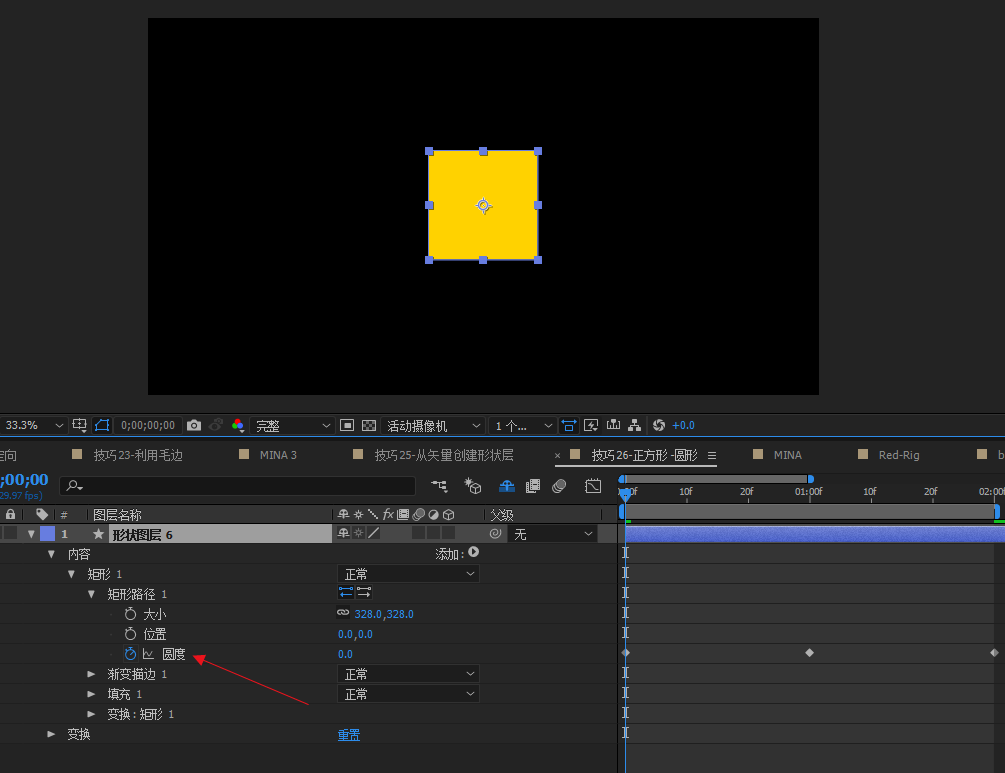Click the lock column header icon

tap(10, 514)
